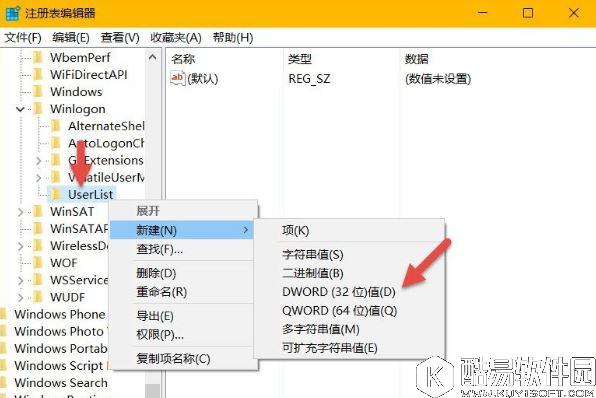Maximize the Registry Editor window

coord(528,13)
